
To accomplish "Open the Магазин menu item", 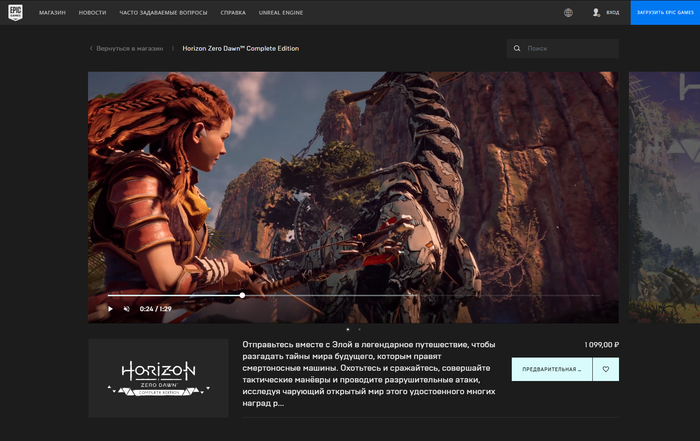I will 52,13.
